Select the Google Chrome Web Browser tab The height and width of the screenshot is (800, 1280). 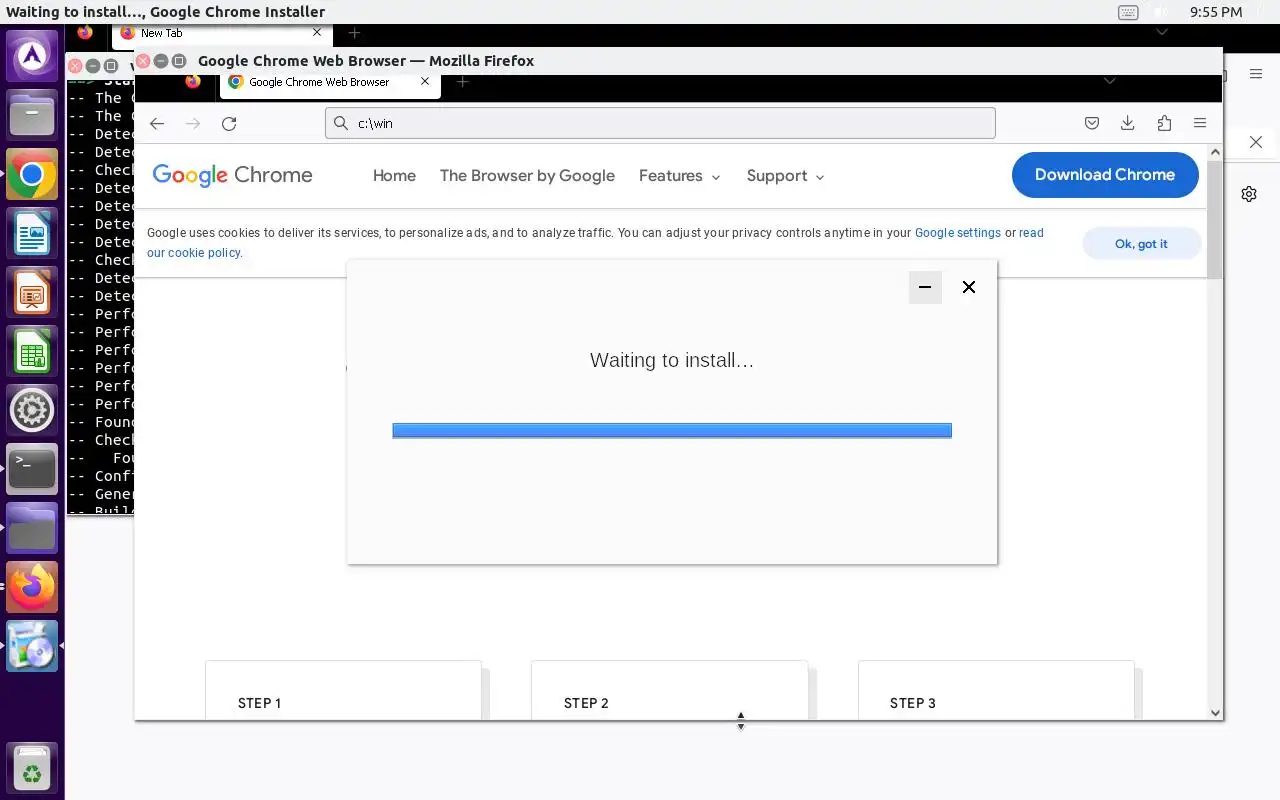[x=330, y=82]
